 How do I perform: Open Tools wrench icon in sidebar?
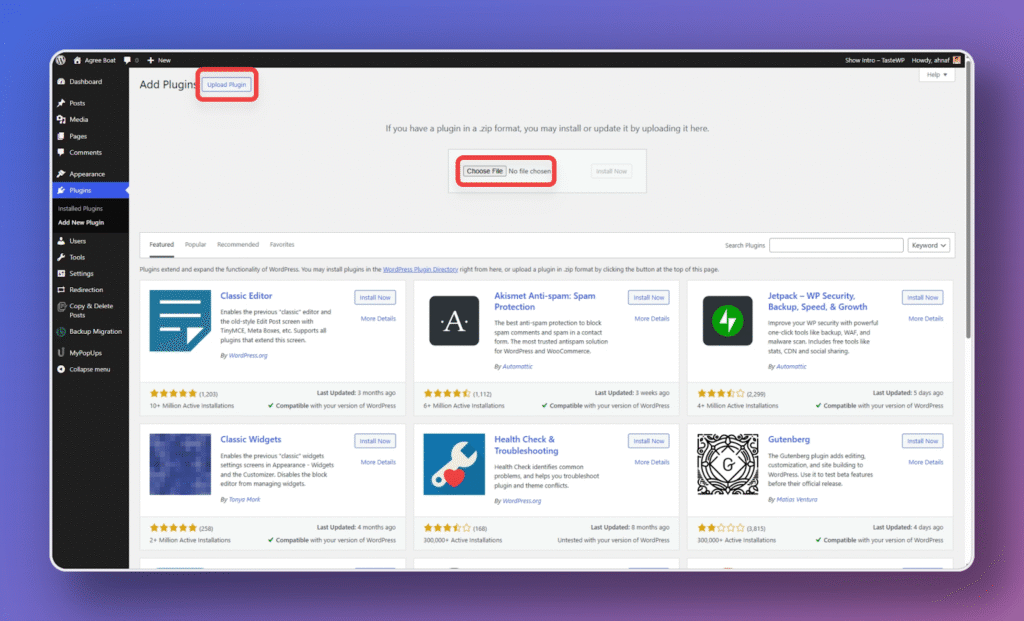[61, 257]
